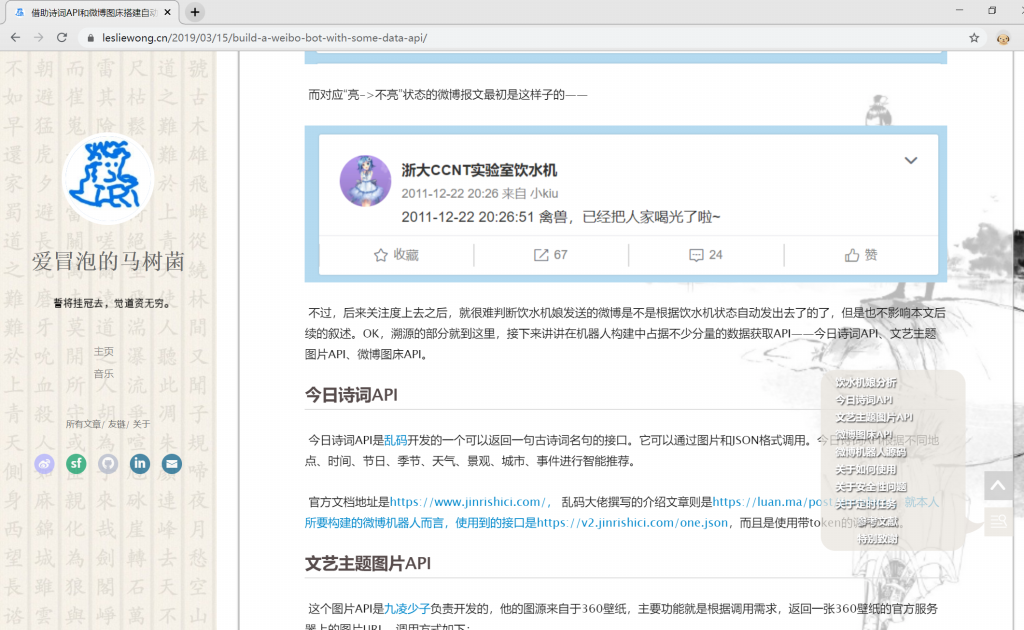1024x630 pixels.
Task: Click the 赞 like icon on the post
Action: (857, 255)
